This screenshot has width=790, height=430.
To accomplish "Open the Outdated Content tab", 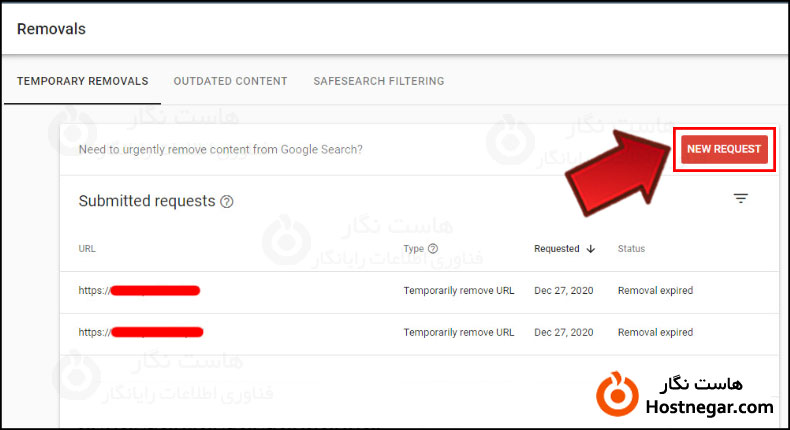I will pyautogui.click(x=230, y=81).
